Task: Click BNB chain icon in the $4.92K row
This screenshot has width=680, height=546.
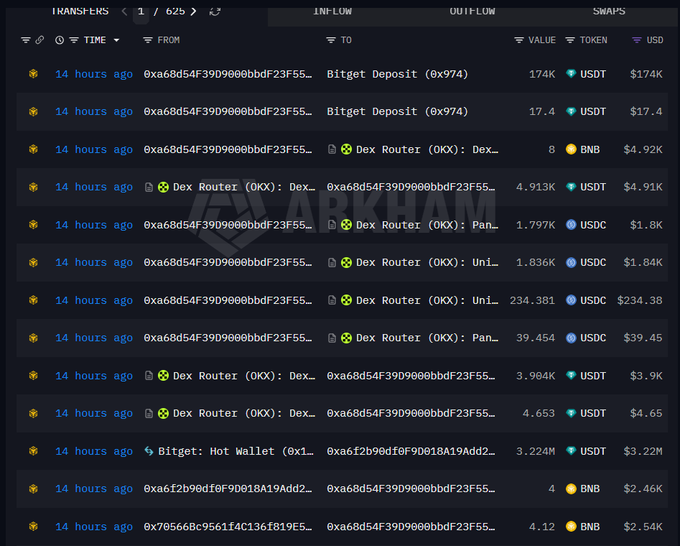Action: click(x=33, y=150)
